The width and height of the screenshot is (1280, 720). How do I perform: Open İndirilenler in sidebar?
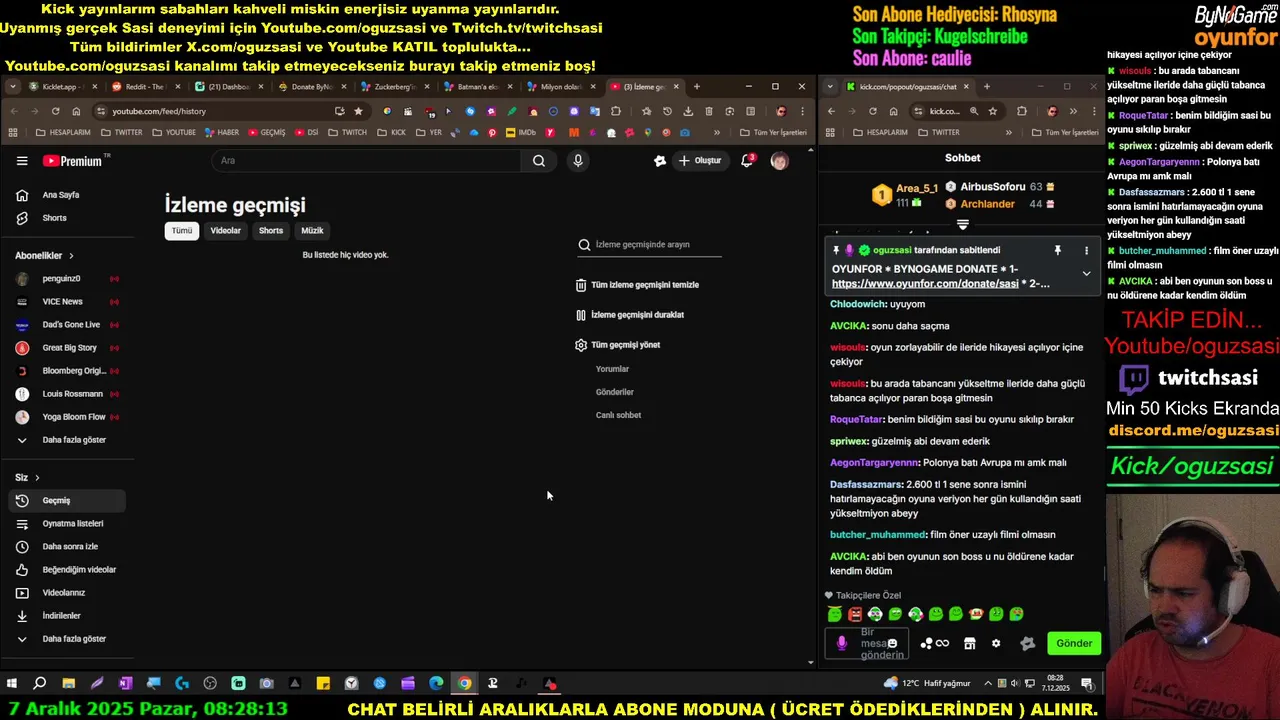point(68,616)
